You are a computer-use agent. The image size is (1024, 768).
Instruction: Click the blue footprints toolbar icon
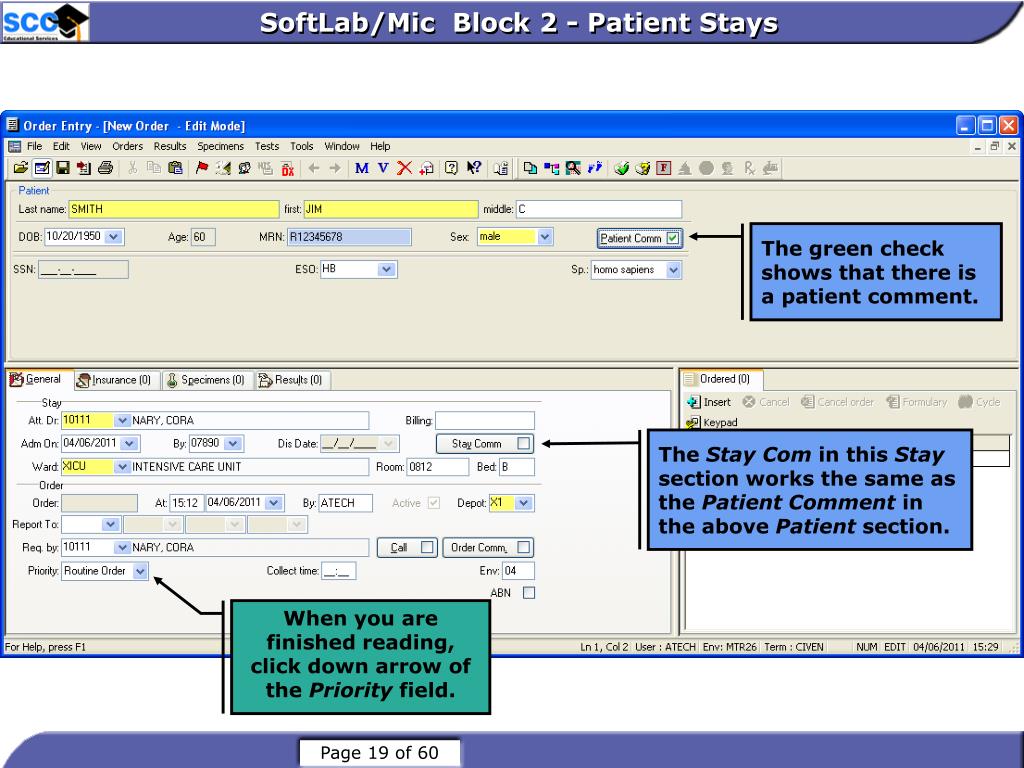pos(594,168)
